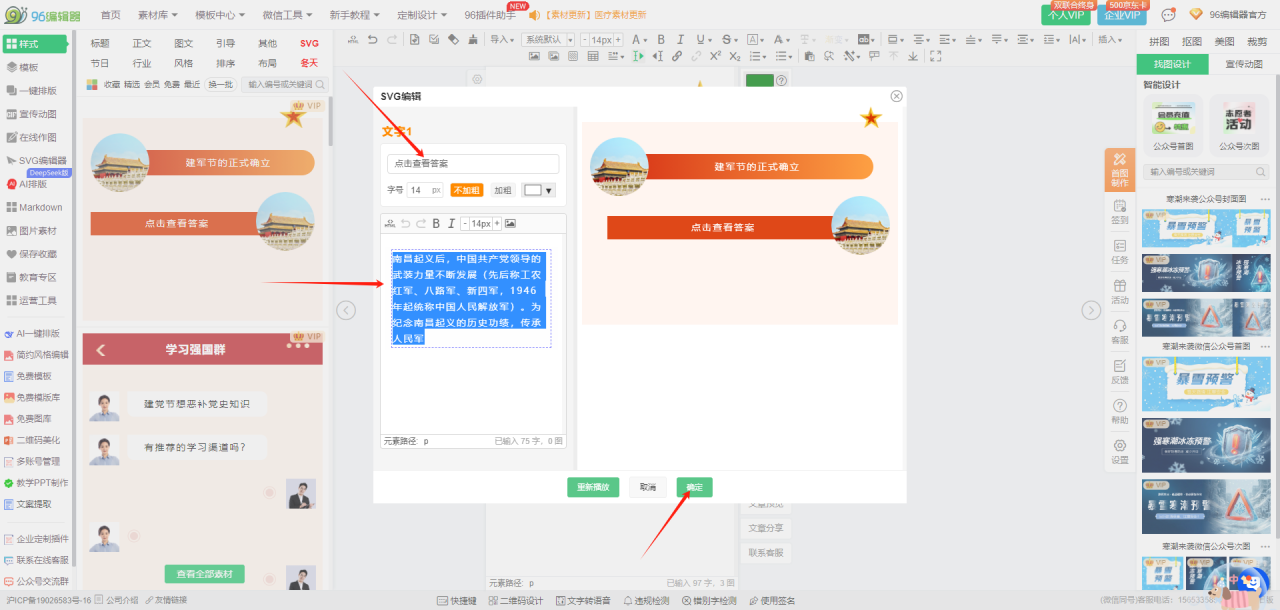This screenshot has width=1280, height=610.
Task: Select 不加粗 font weight option
Action: [x=467, y=190]
